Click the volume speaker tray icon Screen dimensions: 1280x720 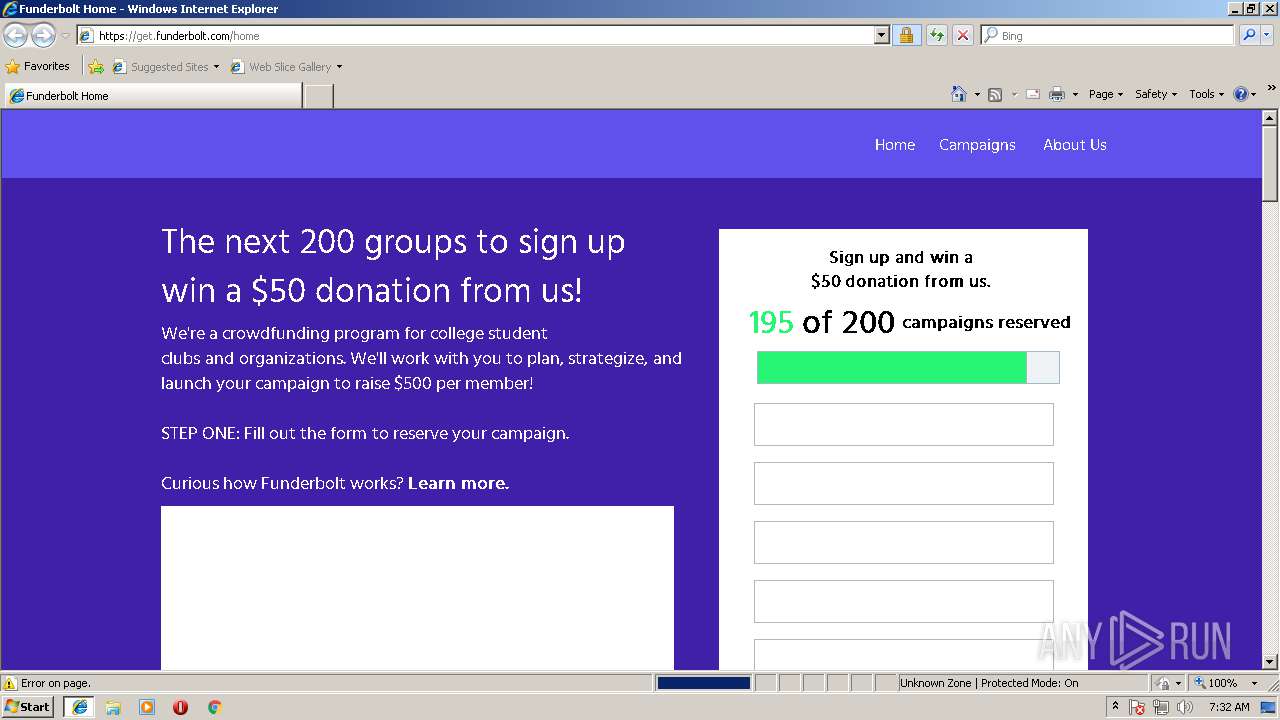[x=1185, y=707]
